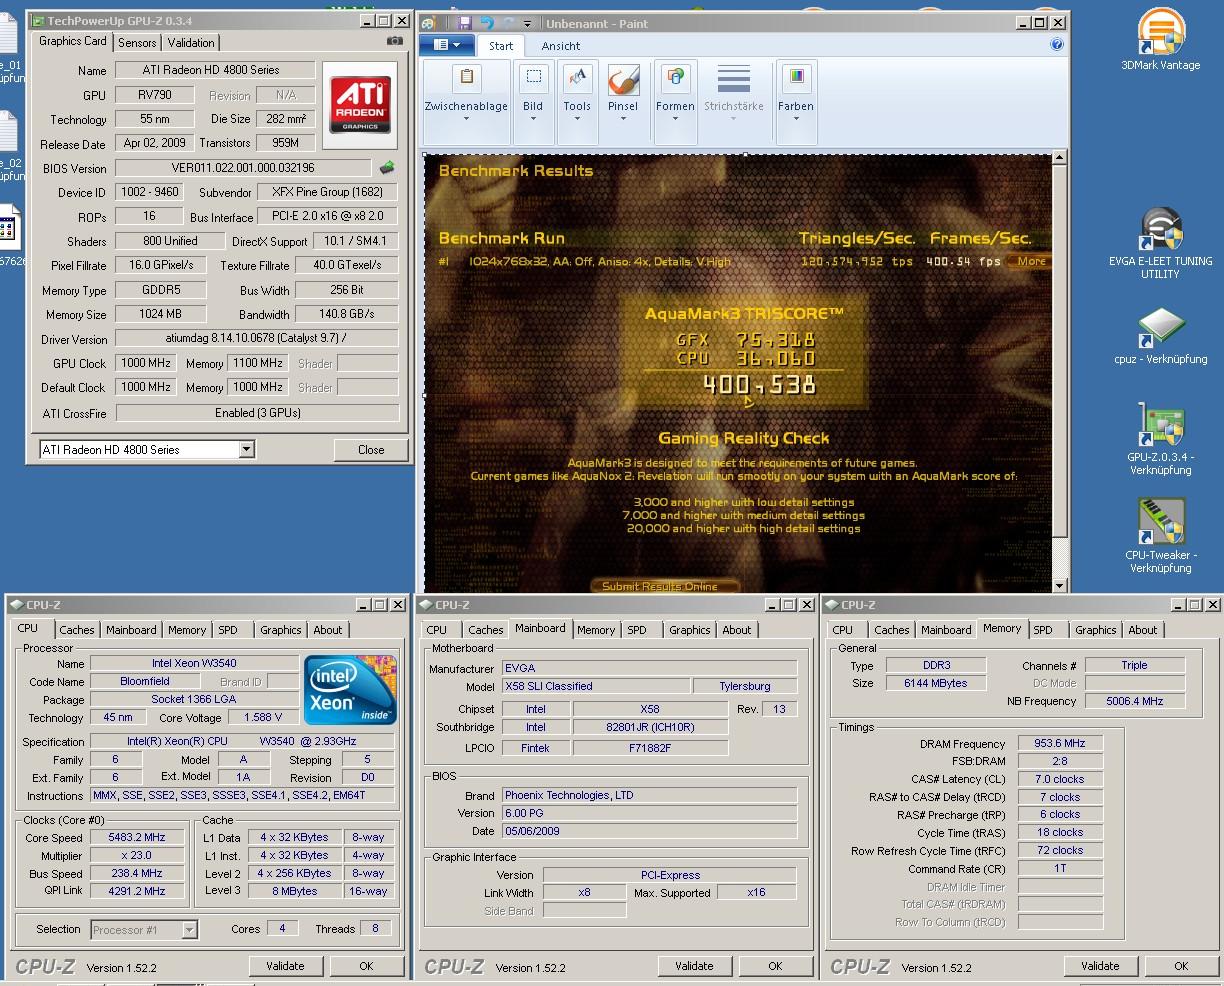The image size is (1224, 986).
Task: Click the Save icon in Paint's title bar
Action: (x=465, y=23)
